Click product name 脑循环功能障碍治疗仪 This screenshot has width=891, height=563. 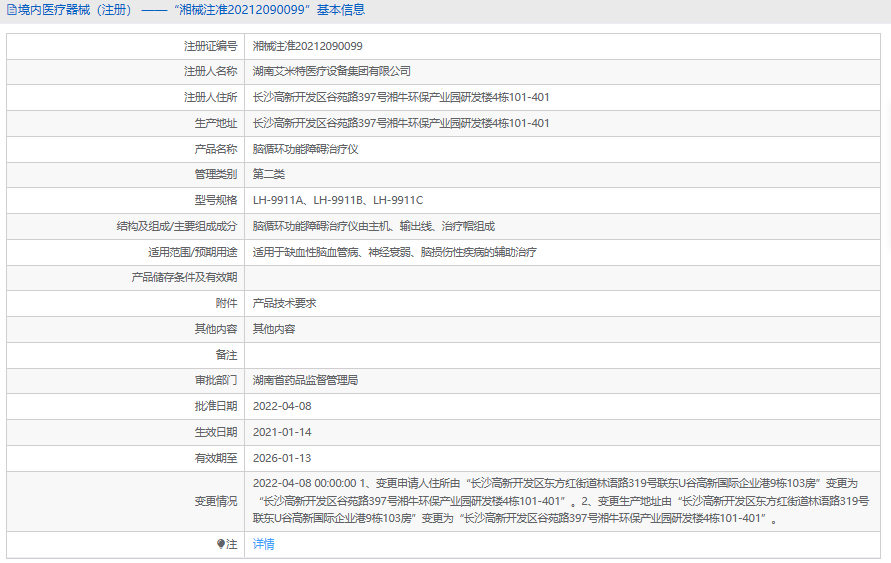[306, 149]
